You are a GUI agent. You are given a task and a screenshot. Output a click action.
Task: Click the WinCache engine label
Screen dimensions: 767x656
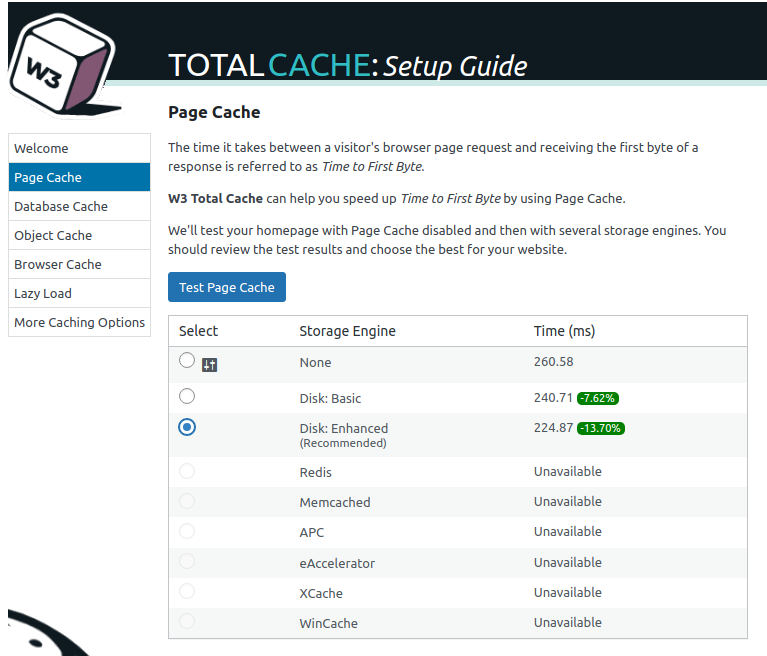tap(328, 623)
